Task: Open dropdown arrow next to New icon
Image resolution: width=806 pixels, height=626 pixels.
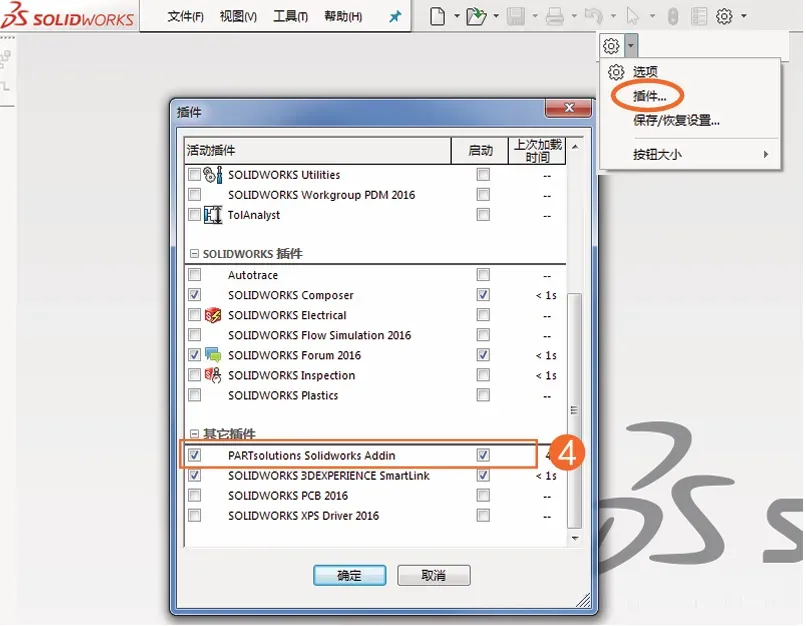Action: coord(456,16)
